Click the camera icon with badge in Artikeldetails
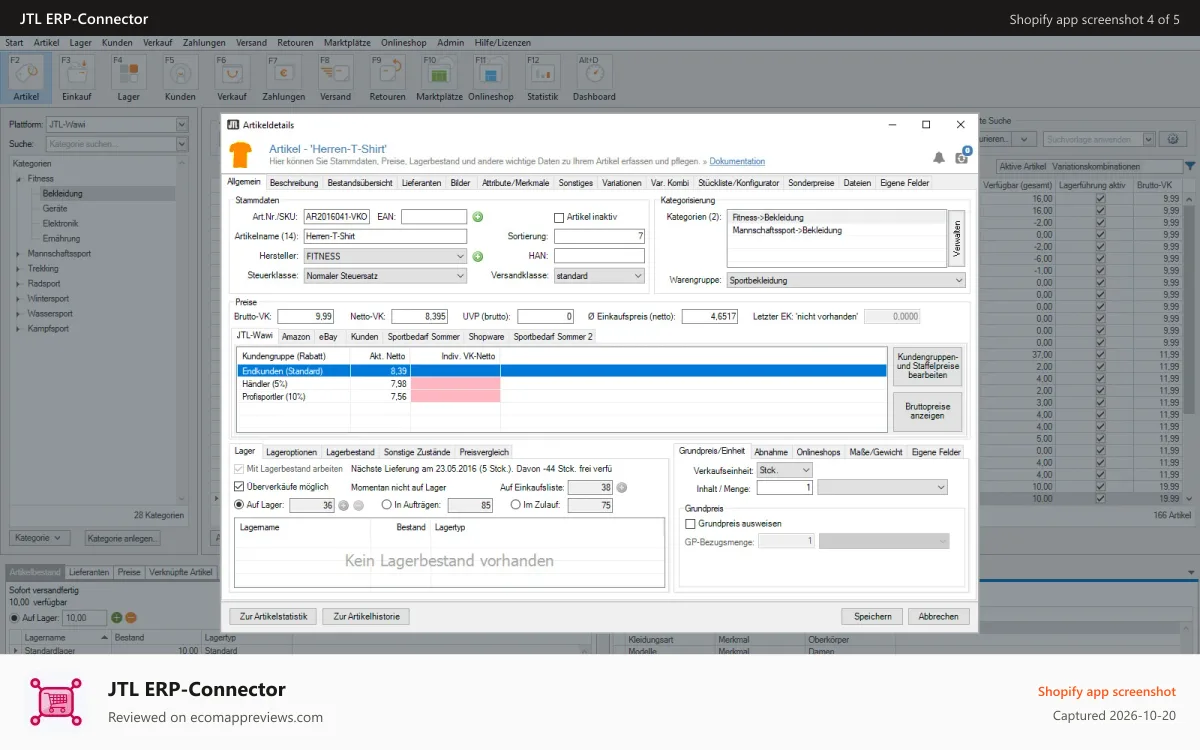Image resolution: width=1200 pixels, height=750 pixels. click(x=962, y=156)
